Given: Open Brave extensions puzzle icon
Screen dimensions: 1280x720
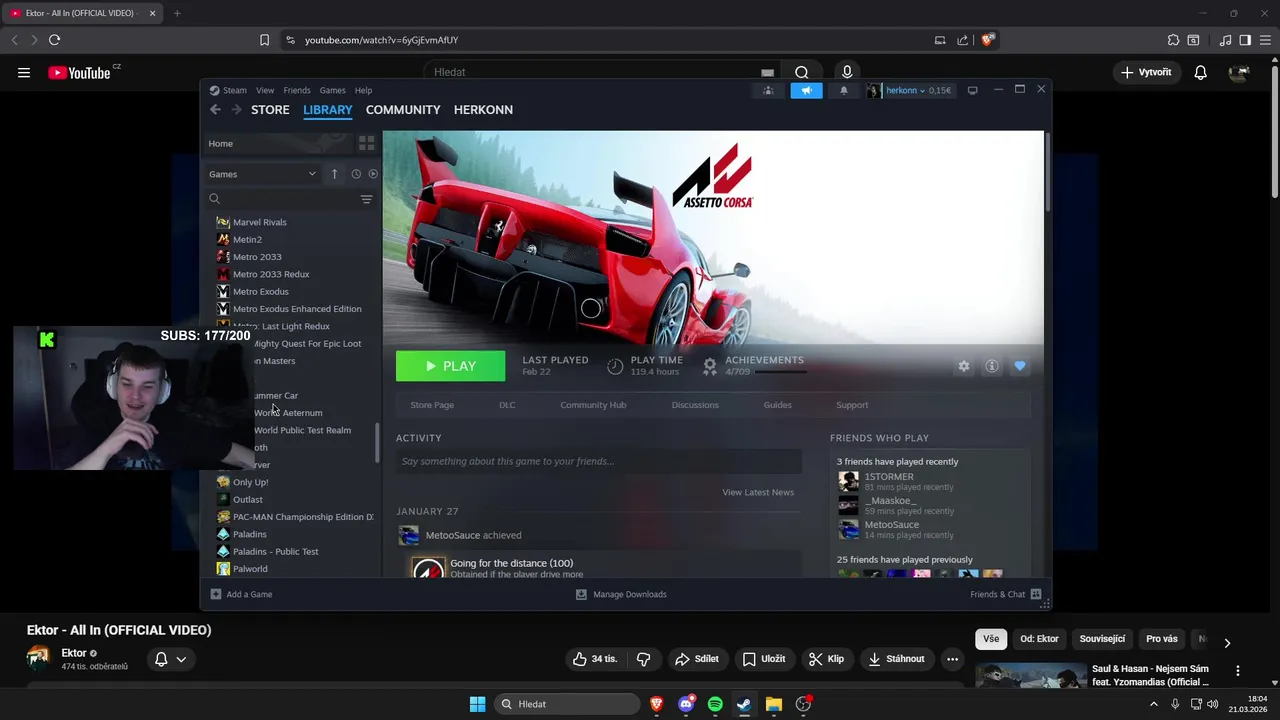Looking at the screenshot, I should click(x=1173, y=40).
